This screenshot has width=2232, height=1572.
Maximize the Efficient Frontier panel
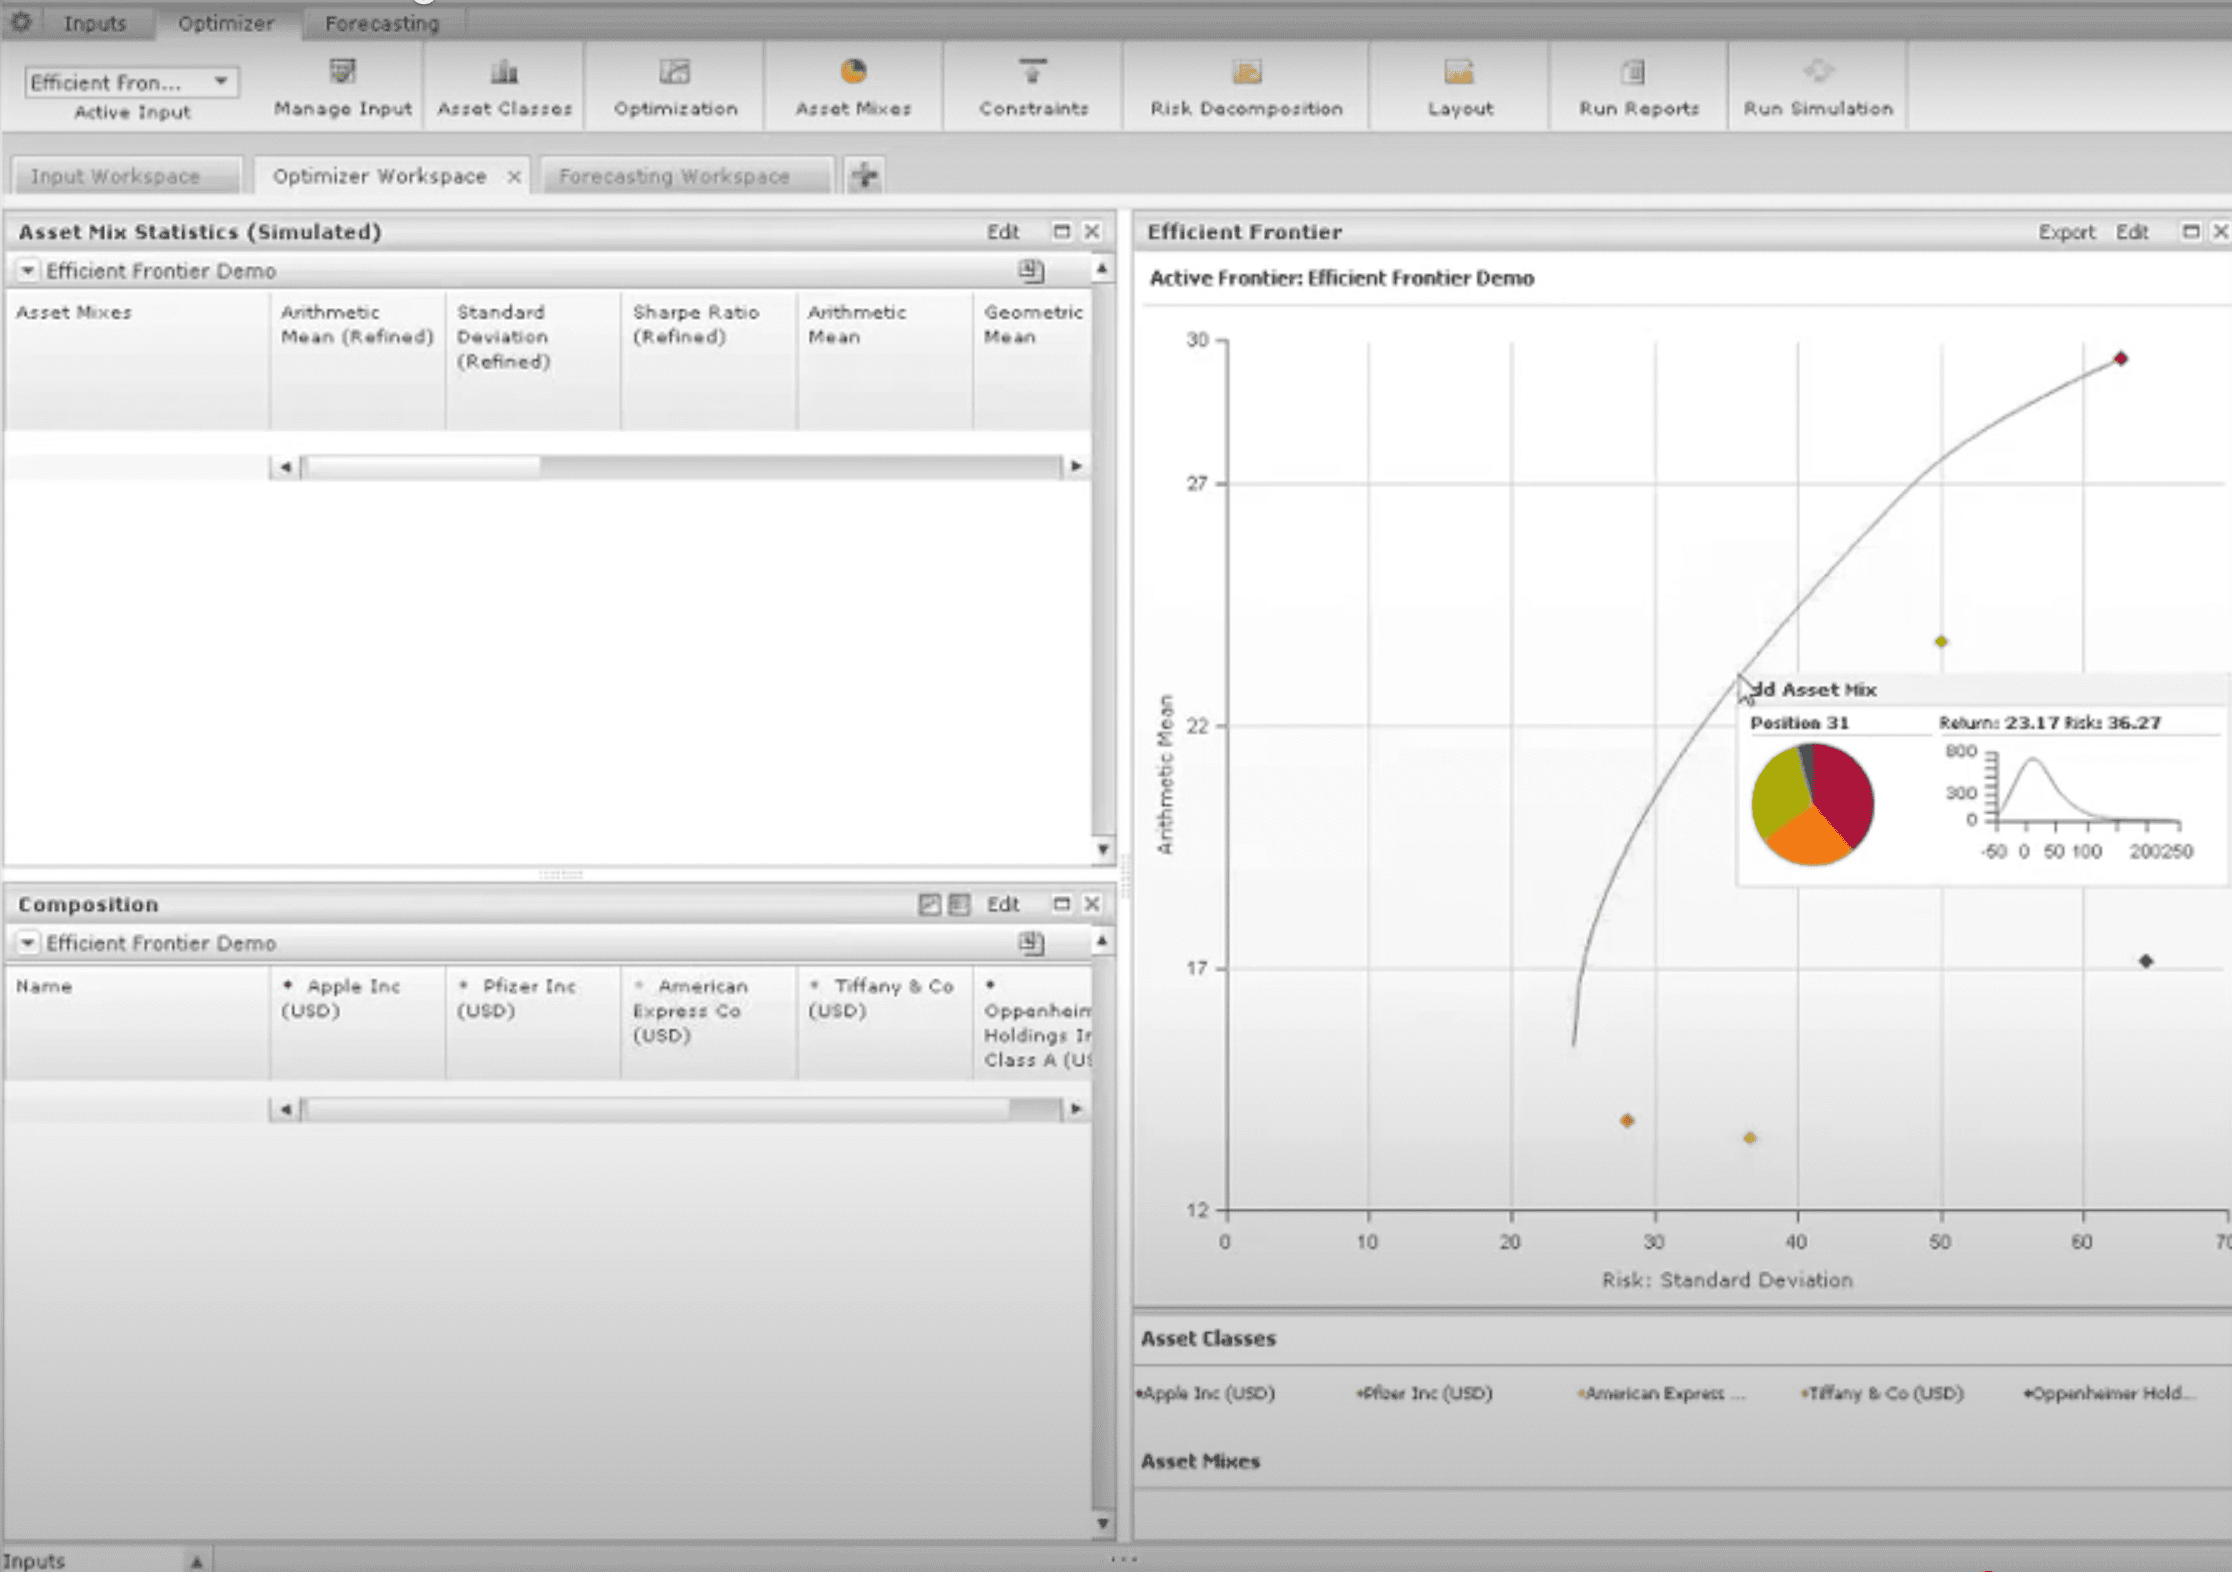pos(2191,231)
